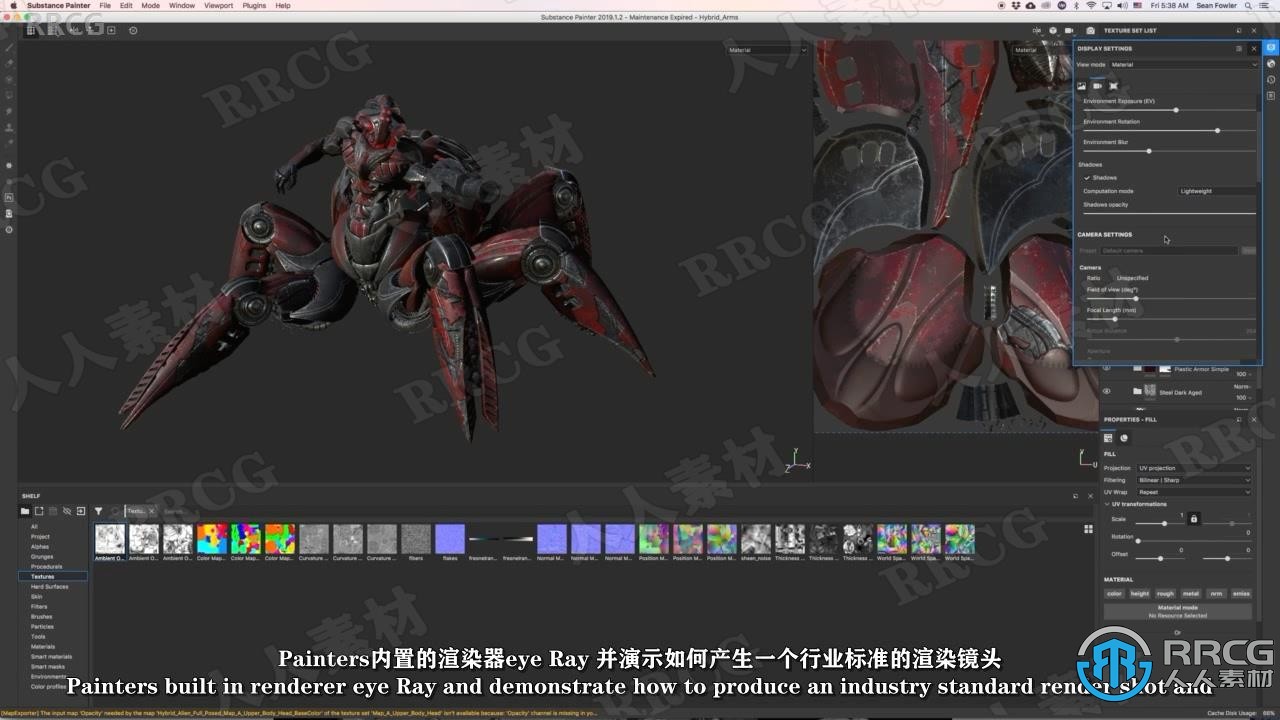Open Computation mode Lightweight dropdown
The height and width of the screenshot is (720, 1280).
[1217, 191]
